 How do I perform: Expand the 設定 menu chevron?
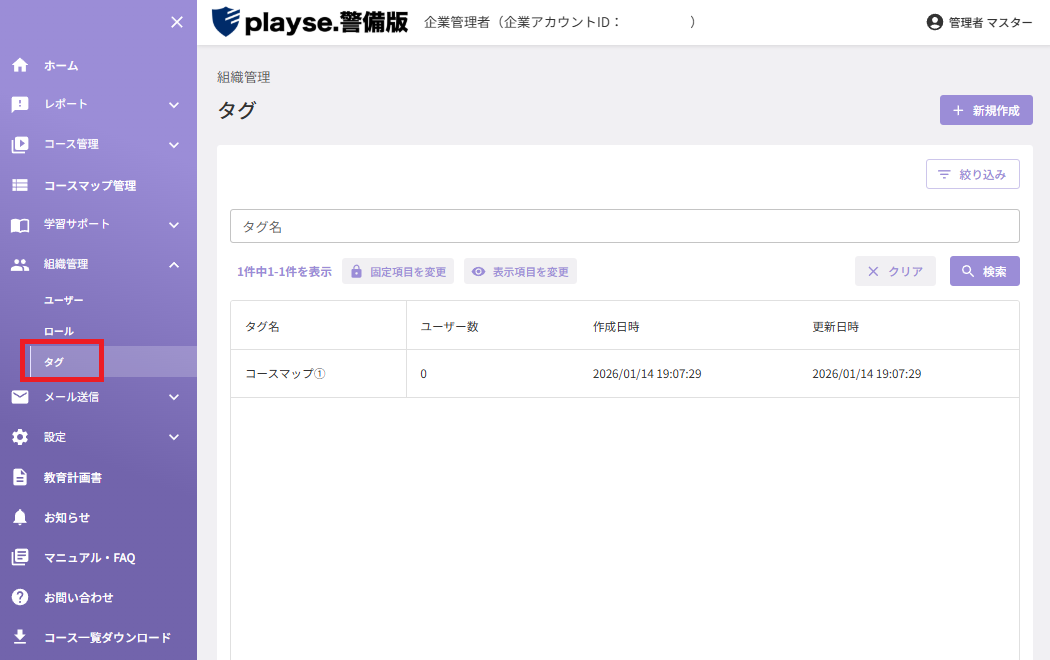(174, 437)
